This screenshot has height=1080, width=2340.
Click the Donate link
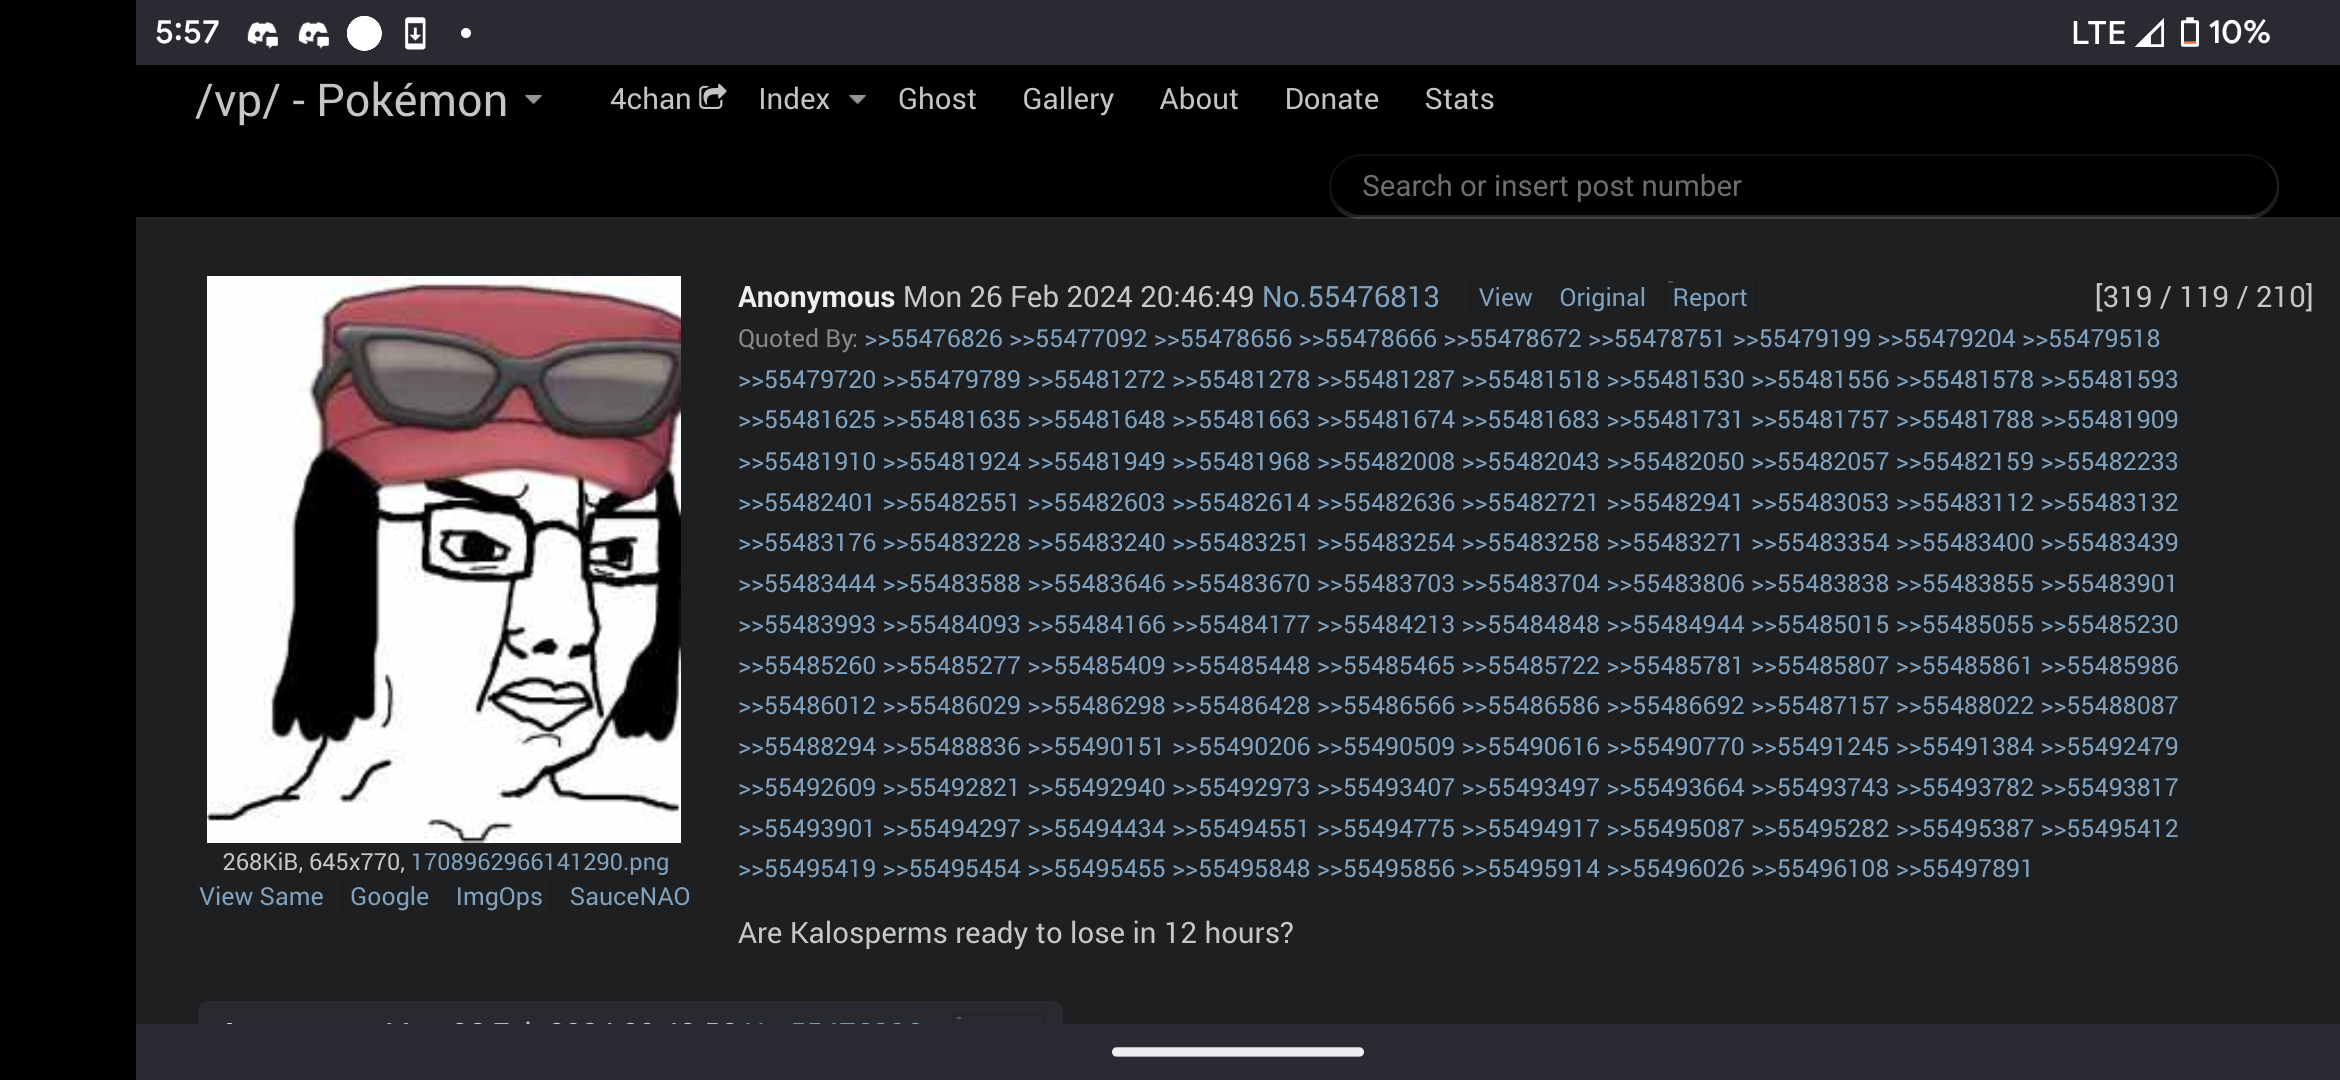coord(1331,99)
